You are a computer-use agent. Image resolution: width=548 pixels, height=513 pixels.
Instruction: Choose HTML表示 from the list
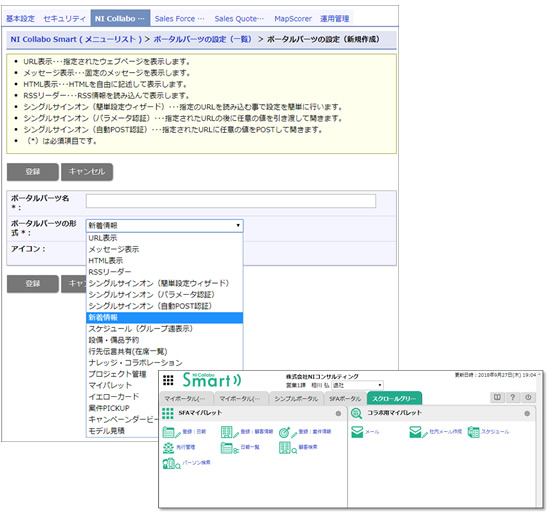click(164, 261)
